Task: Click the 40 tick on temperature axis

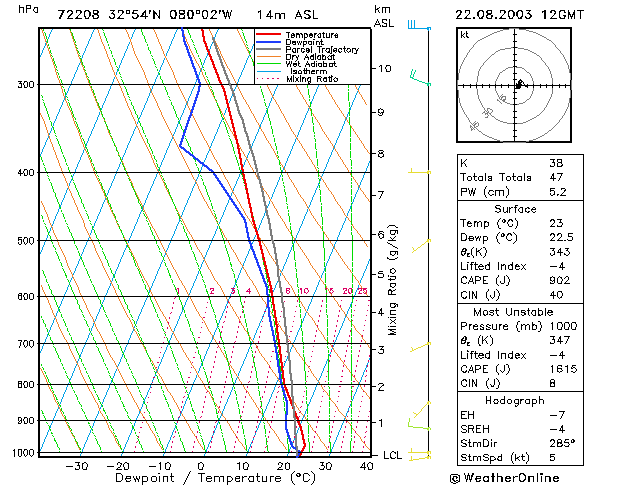Action: [x=367, y=466]
